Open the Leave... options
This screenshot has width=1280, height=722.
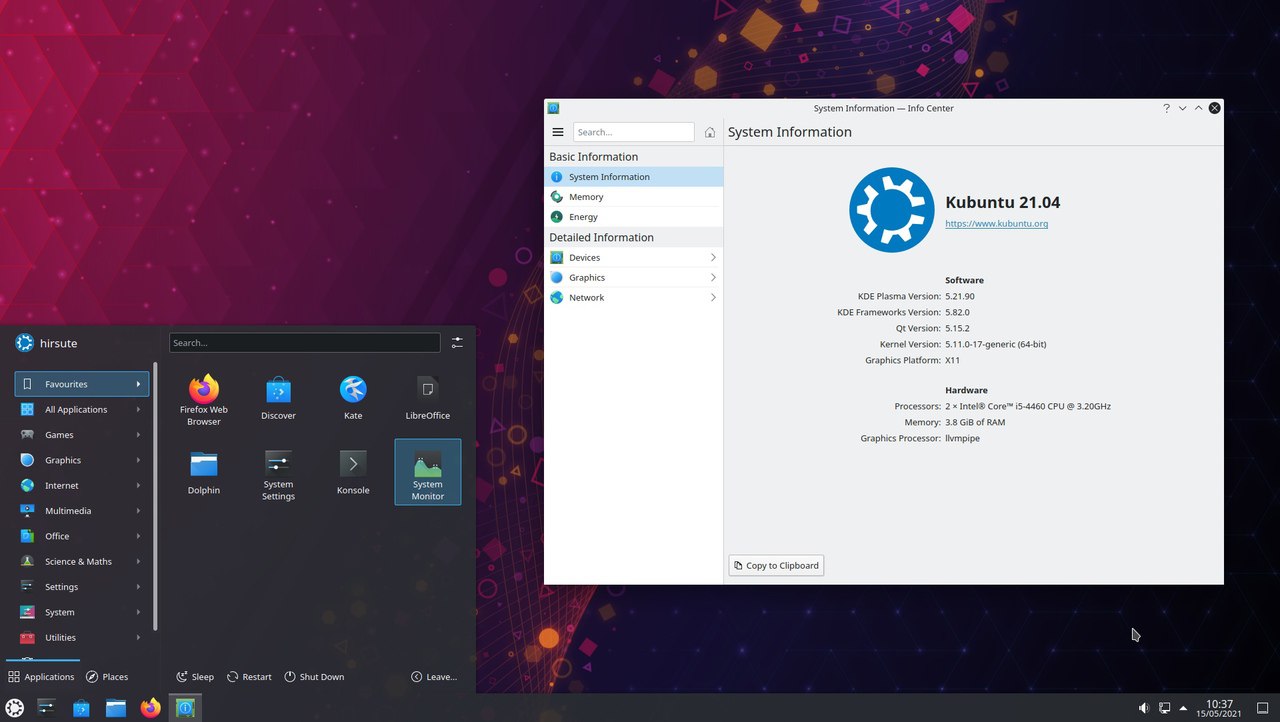(x=434, y=677)
